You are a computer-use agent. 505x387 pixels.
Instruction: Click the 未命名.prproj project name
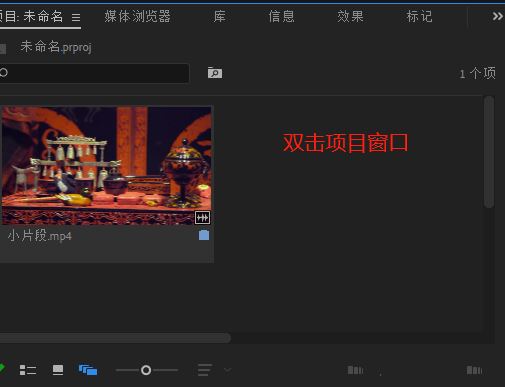tap(56, 47)
